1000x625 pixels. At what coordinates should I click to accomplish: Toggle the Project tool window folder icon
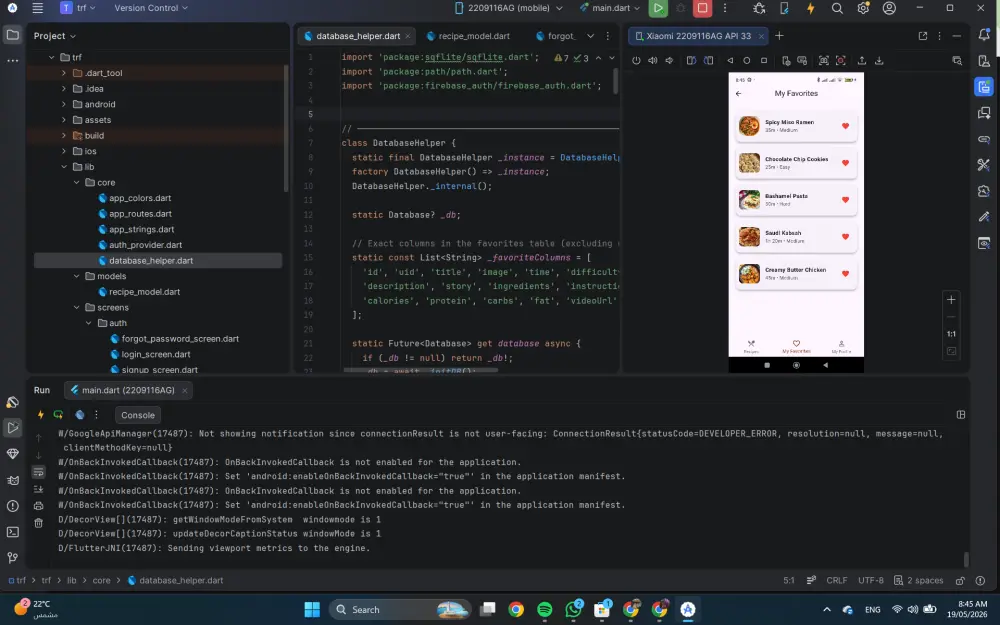pyautogui.click(x=12, y=35)
